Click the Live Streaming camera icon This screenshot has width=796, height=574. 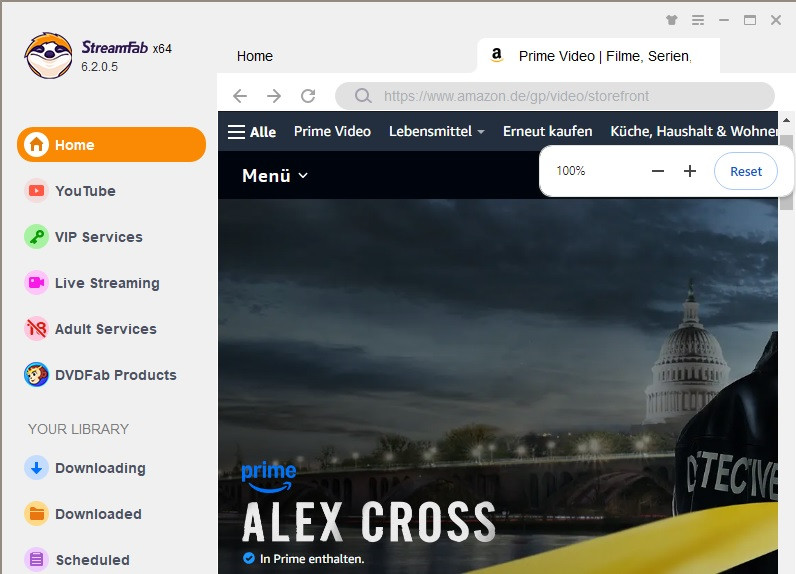tap(36, 283)
